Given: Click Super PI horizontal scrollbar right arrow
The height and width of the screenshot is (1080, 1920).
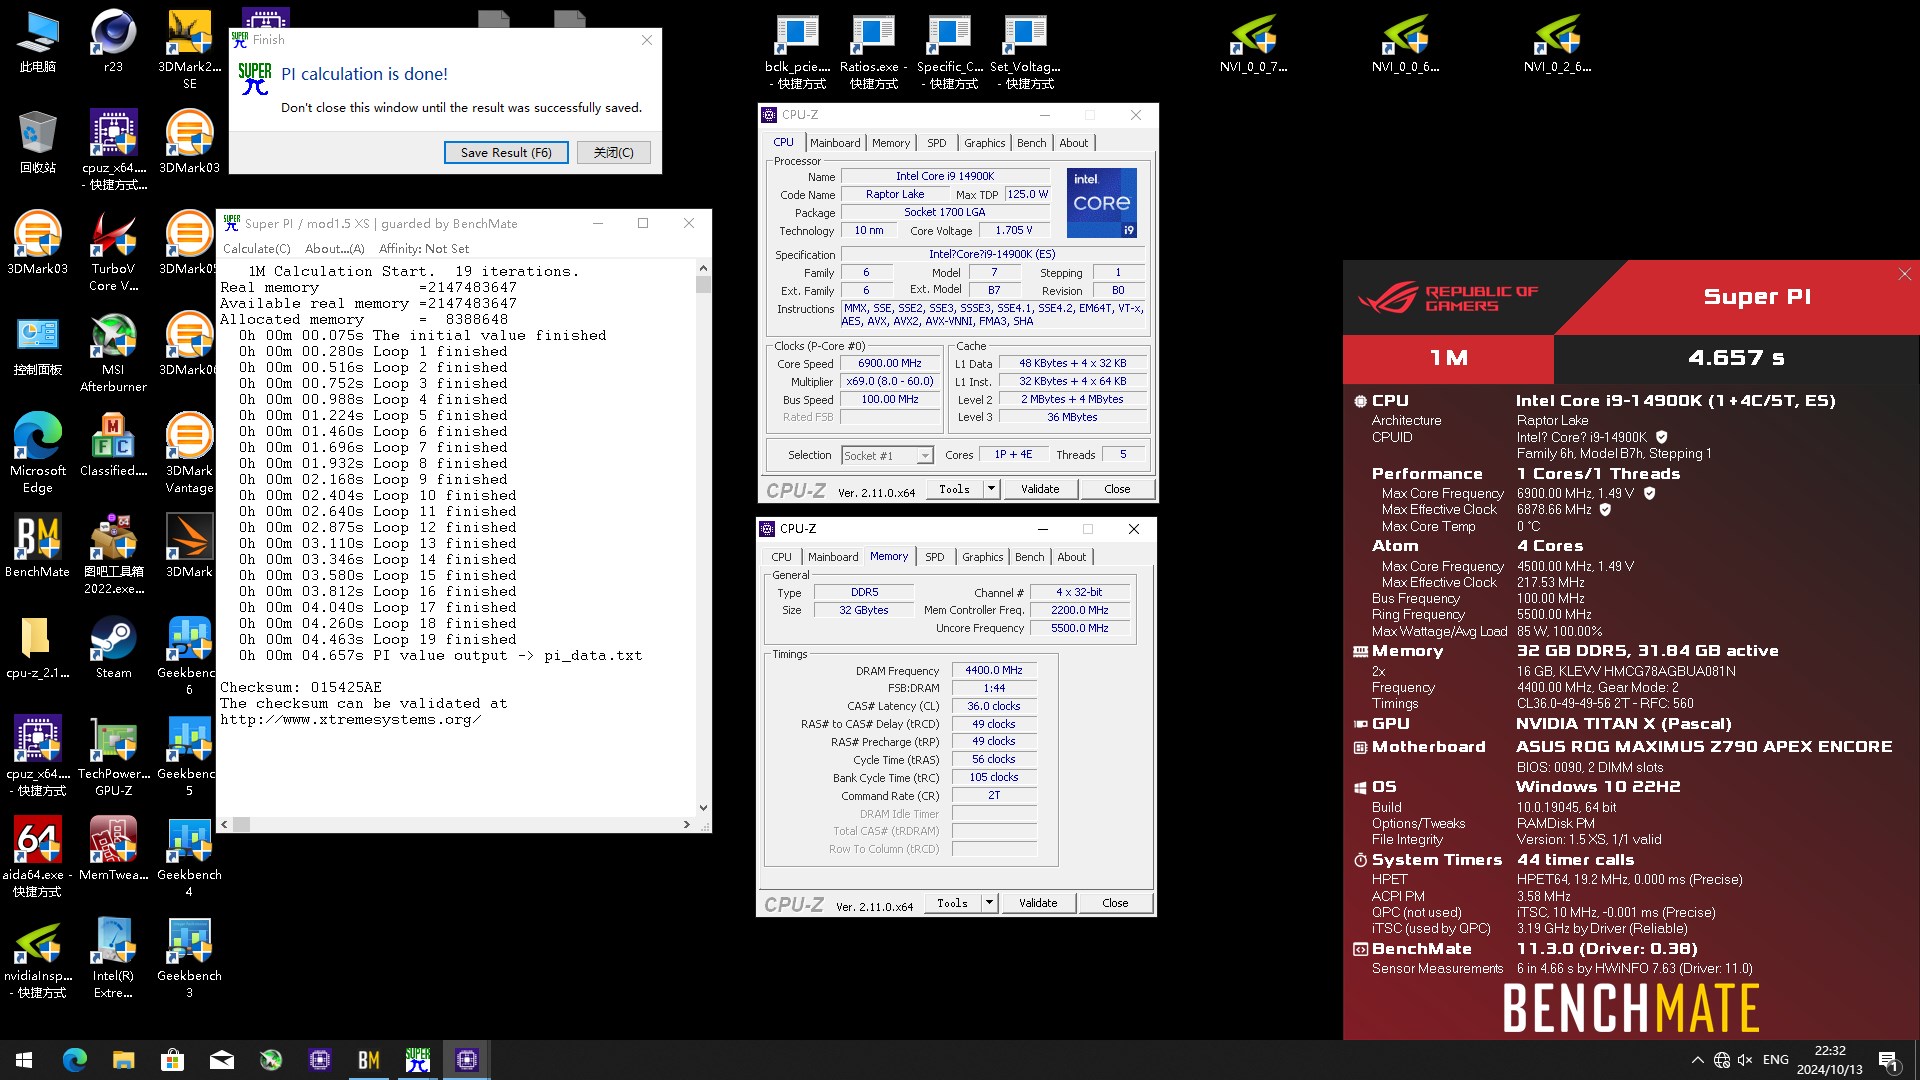Looking at the screenshot, I should [686, 825].
